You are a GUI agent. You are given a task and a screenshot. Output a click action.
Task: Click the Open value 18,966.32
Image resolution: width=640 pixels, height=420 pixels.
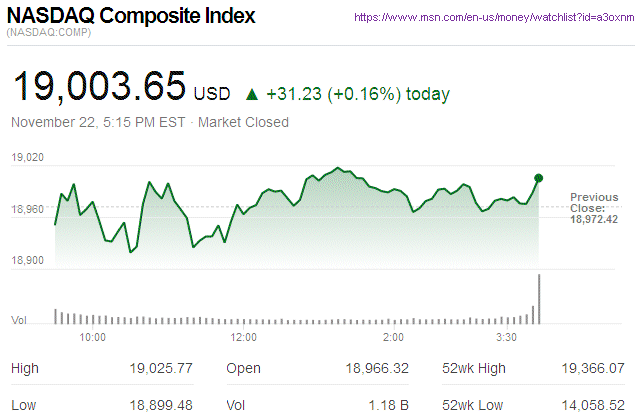click(375, 369)
